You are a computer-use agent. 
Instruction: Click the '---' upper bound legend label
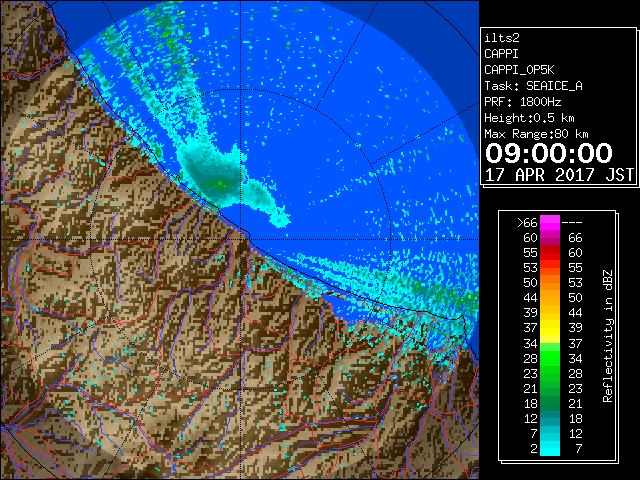(x=572, y=223)
